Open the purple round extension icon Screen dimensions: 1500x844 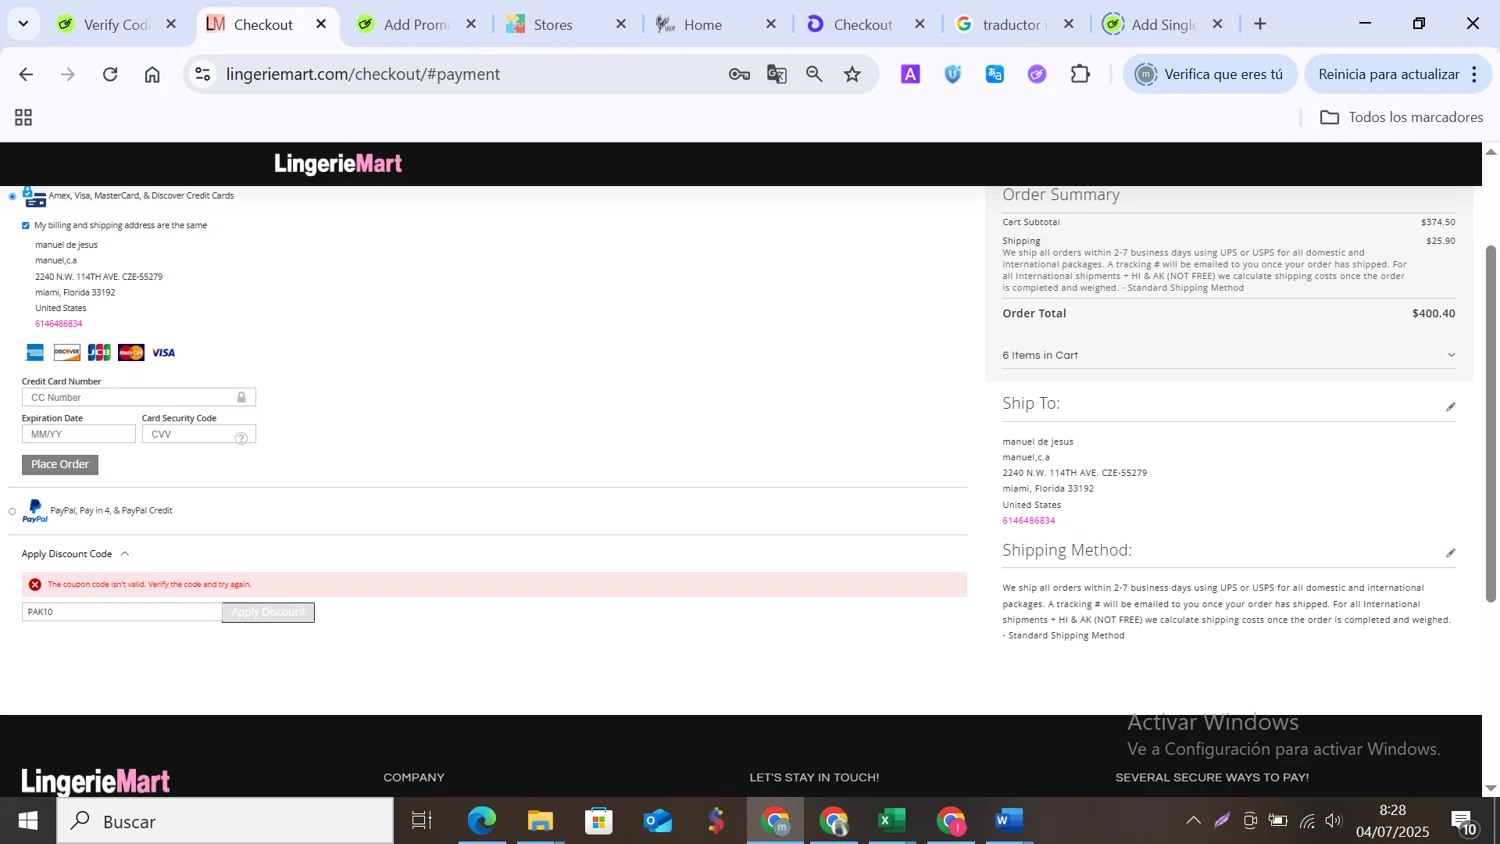click(x=1037, y=74)
